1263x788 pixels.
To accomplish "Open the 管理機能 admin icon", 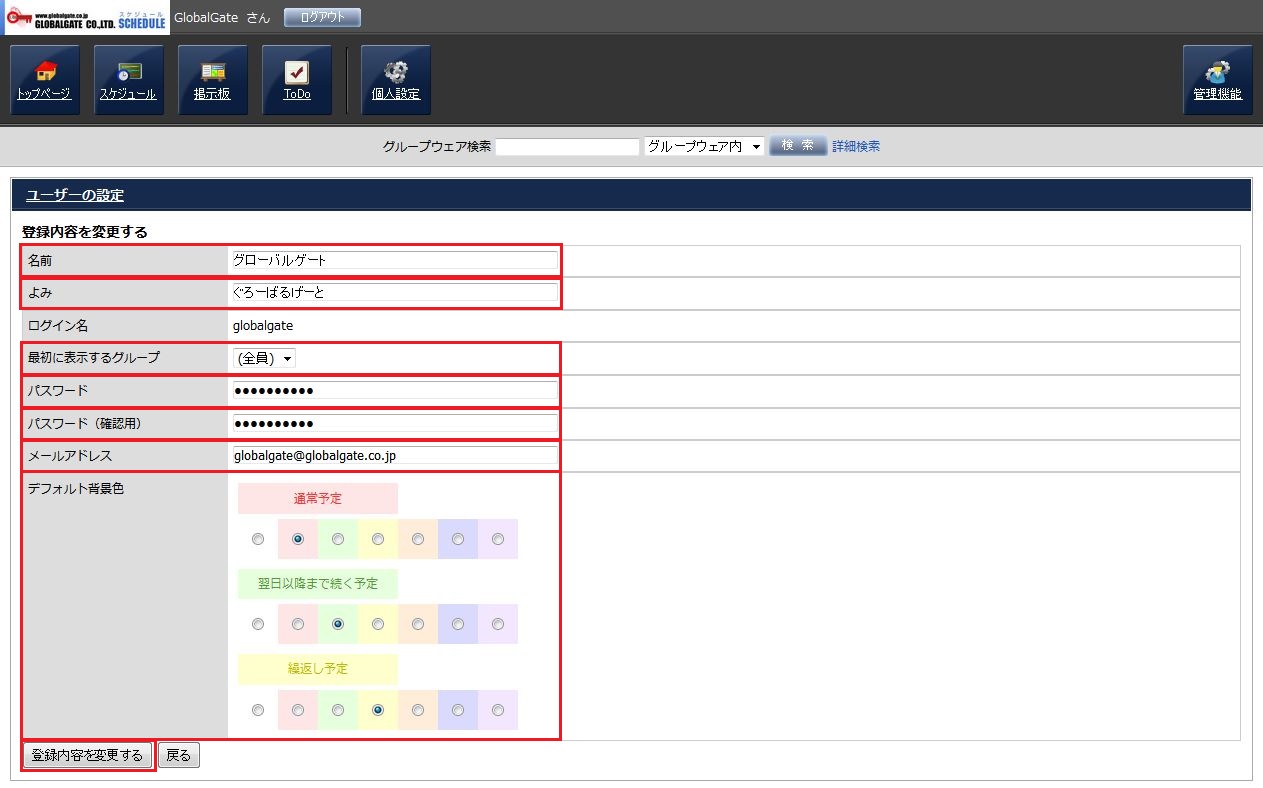I will [1217, 80].
